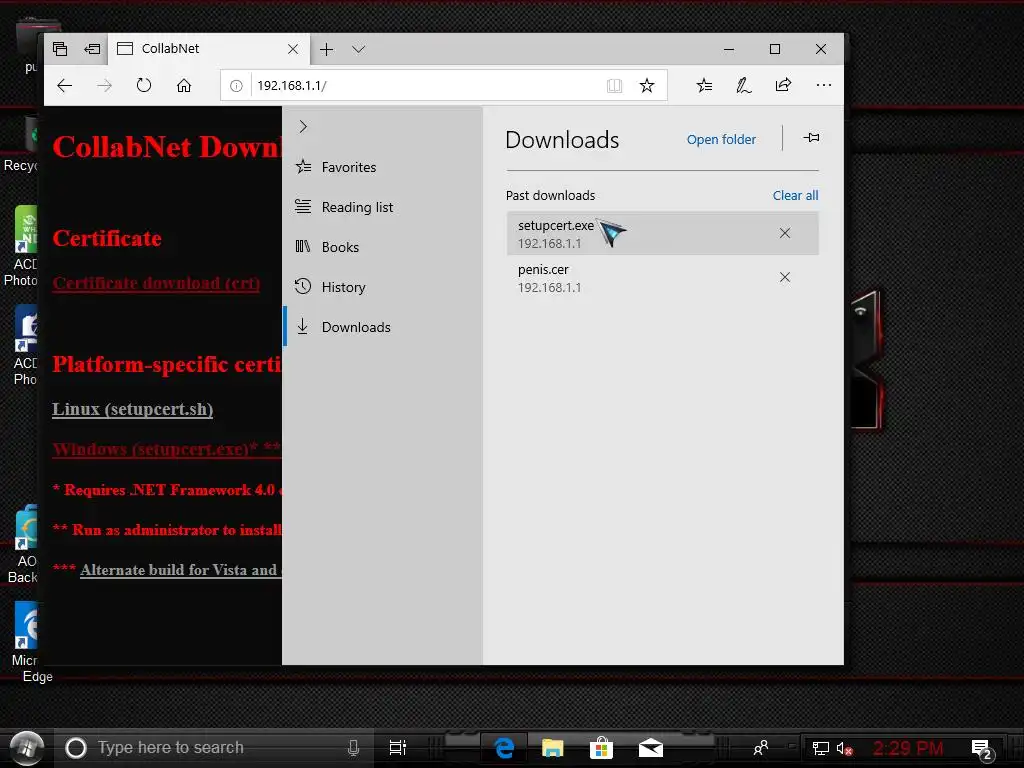This screenshot has width=1024, height=768.
Task: Click the 2:29 PM clock
Action: pos(908,748)
